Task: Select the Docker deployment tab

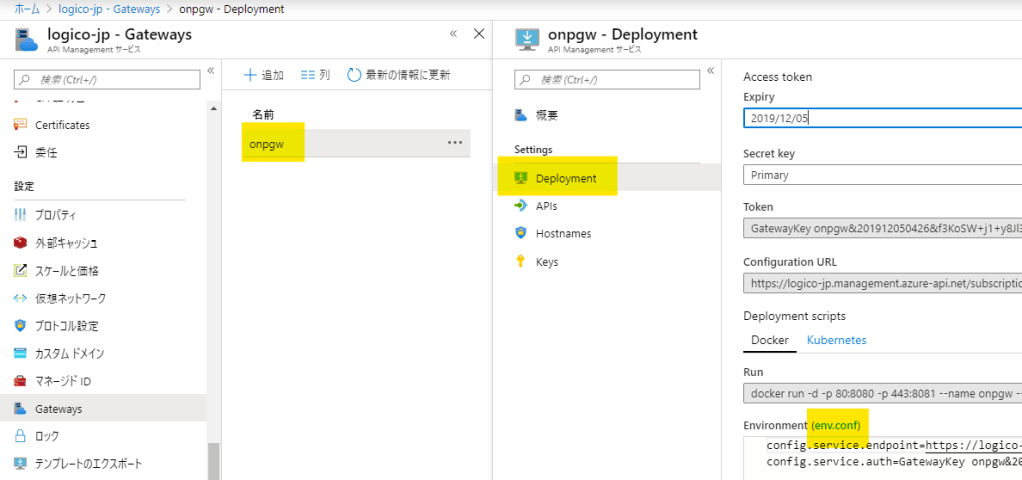Action: [x=770, y=340]
